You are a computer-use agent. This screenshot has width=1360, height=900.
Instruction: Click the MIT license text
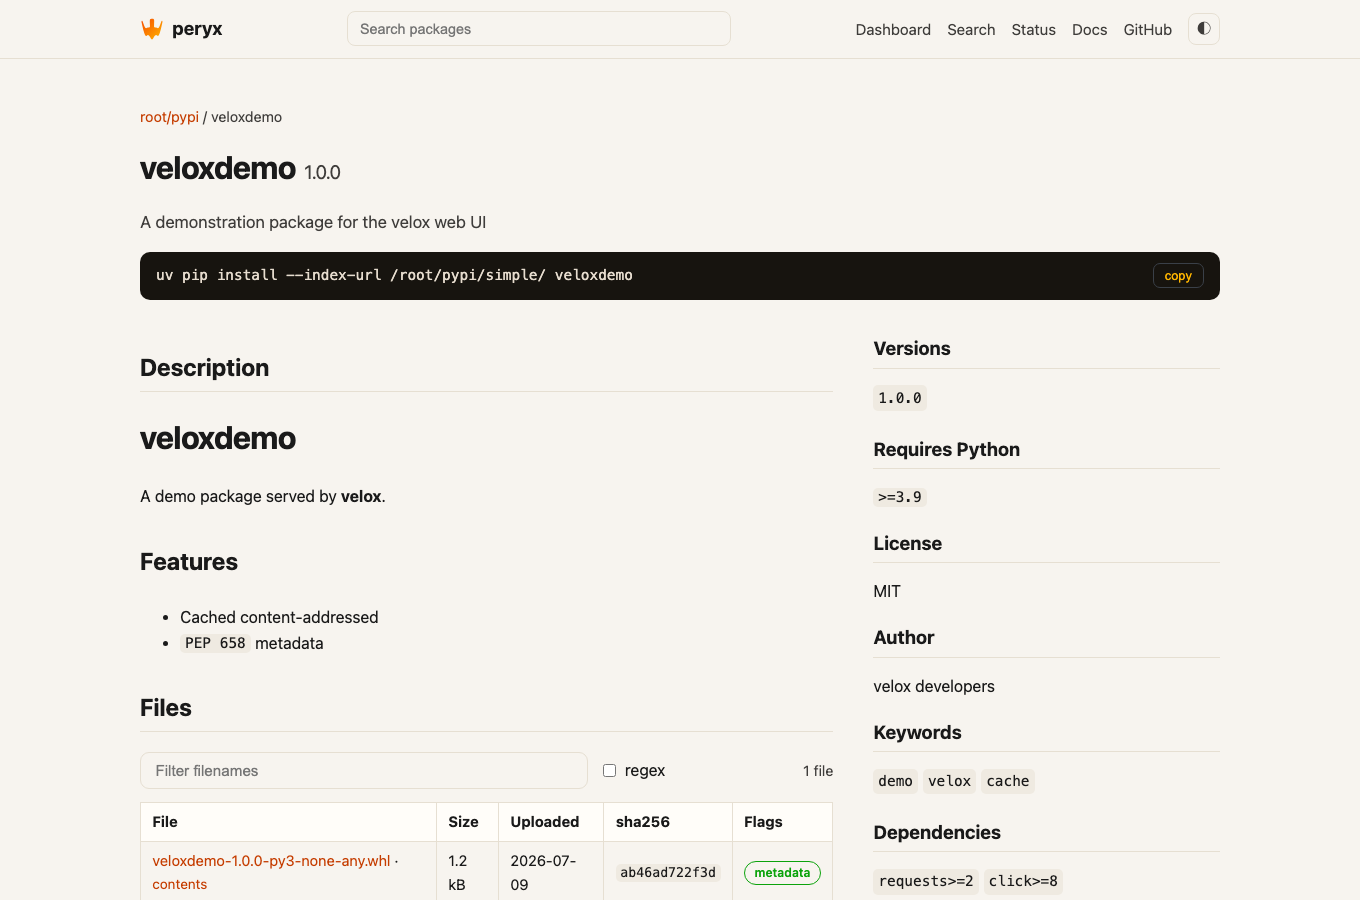887,591
